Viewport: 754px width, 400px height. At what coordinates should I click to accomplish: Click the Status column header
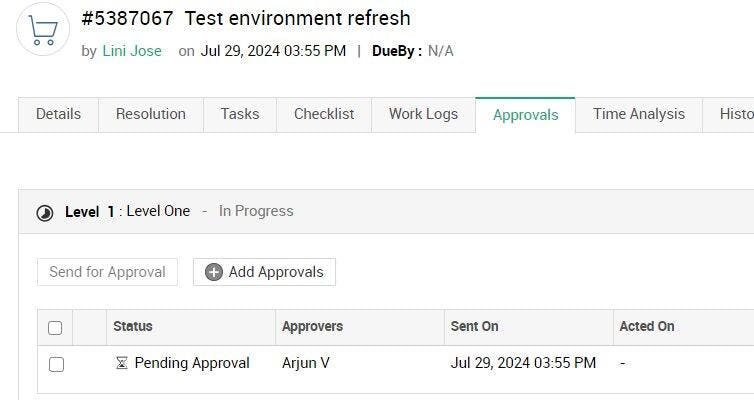(133, 326)
